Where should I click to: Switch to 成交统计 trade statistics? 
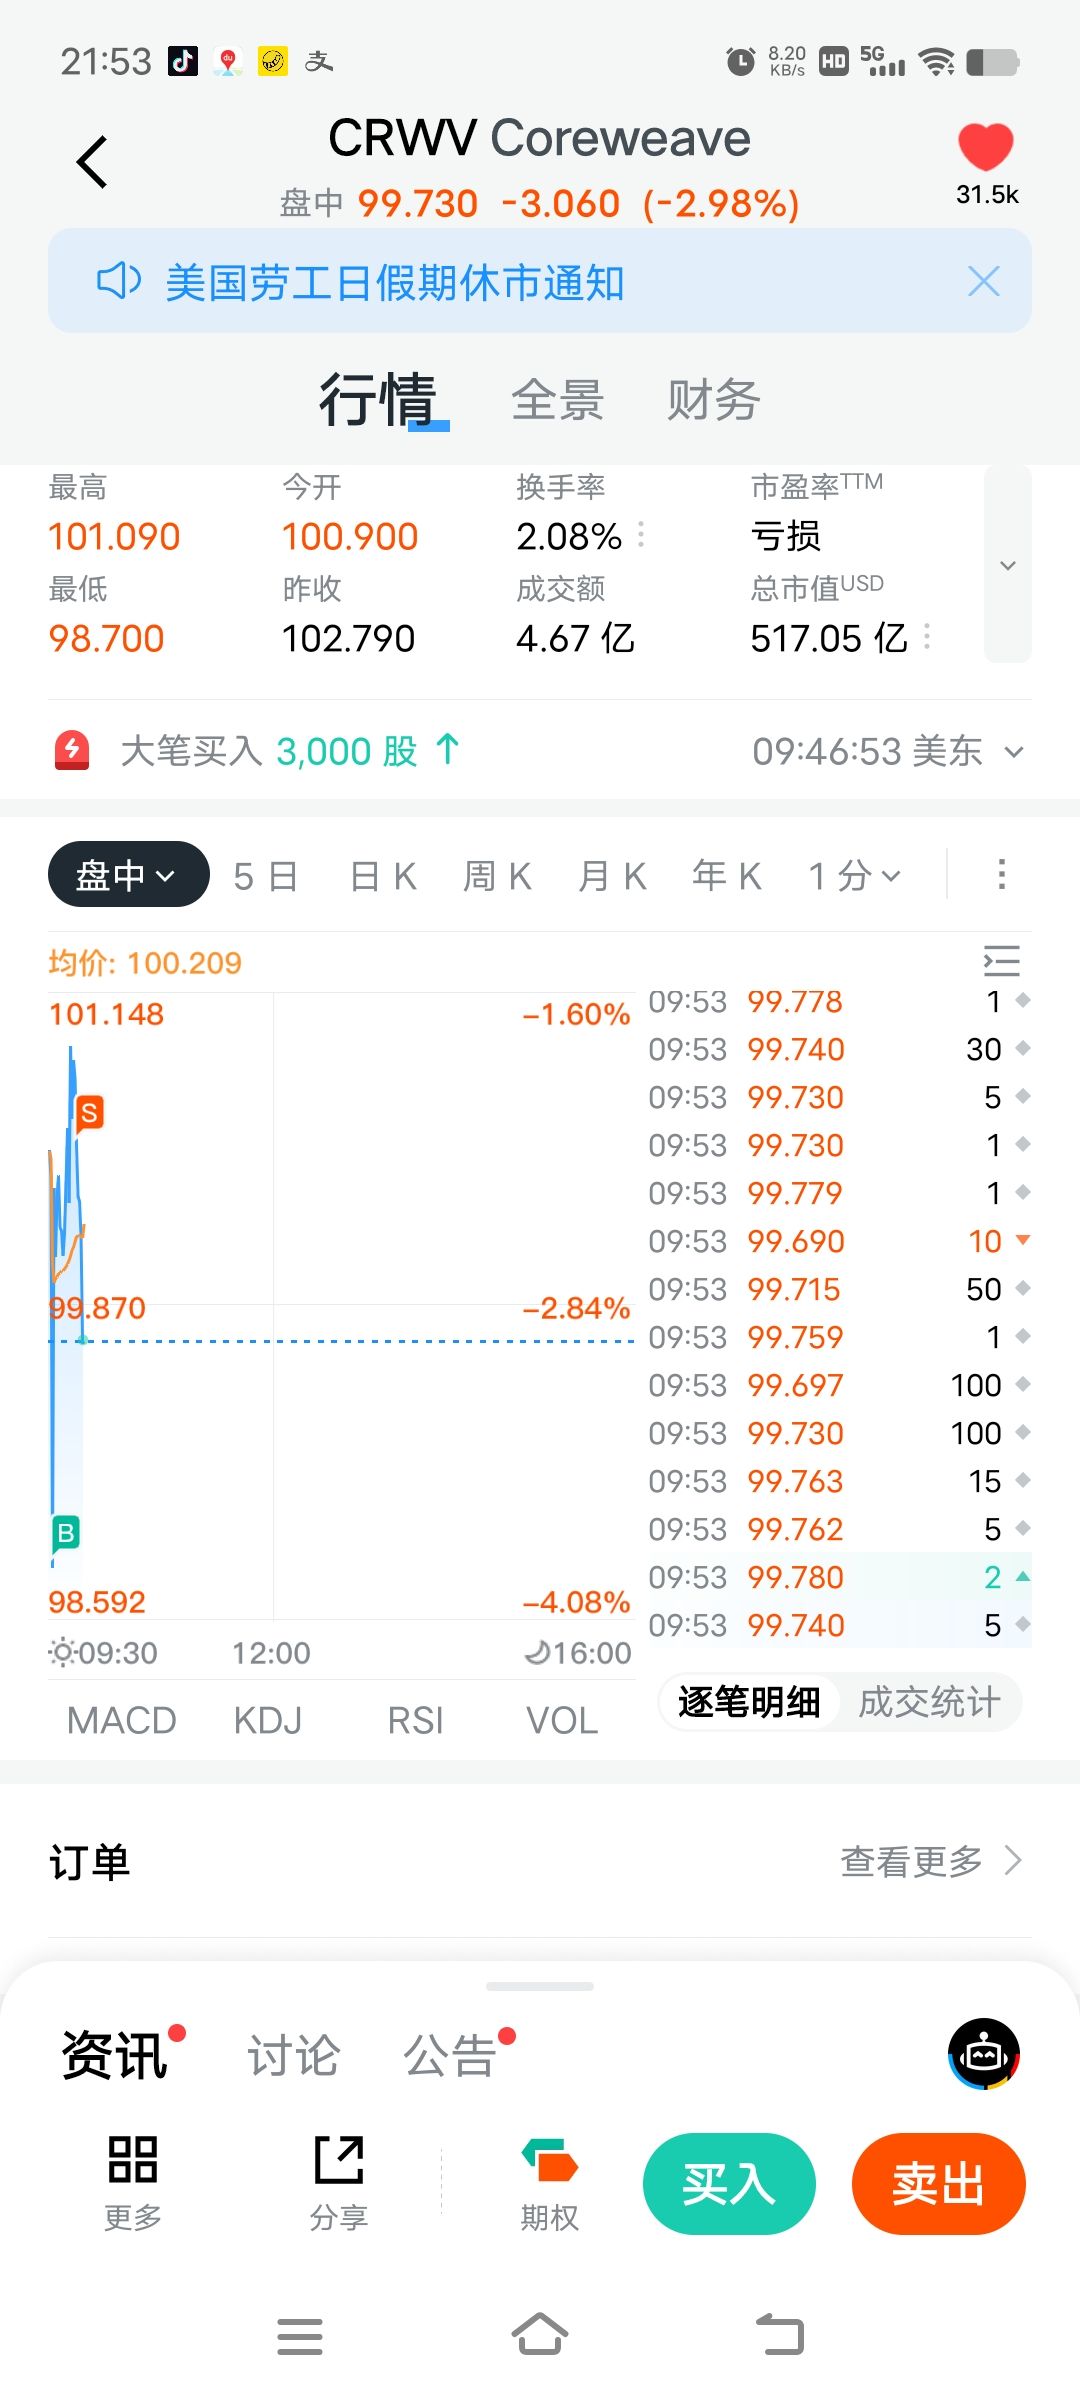(929, 1702)
